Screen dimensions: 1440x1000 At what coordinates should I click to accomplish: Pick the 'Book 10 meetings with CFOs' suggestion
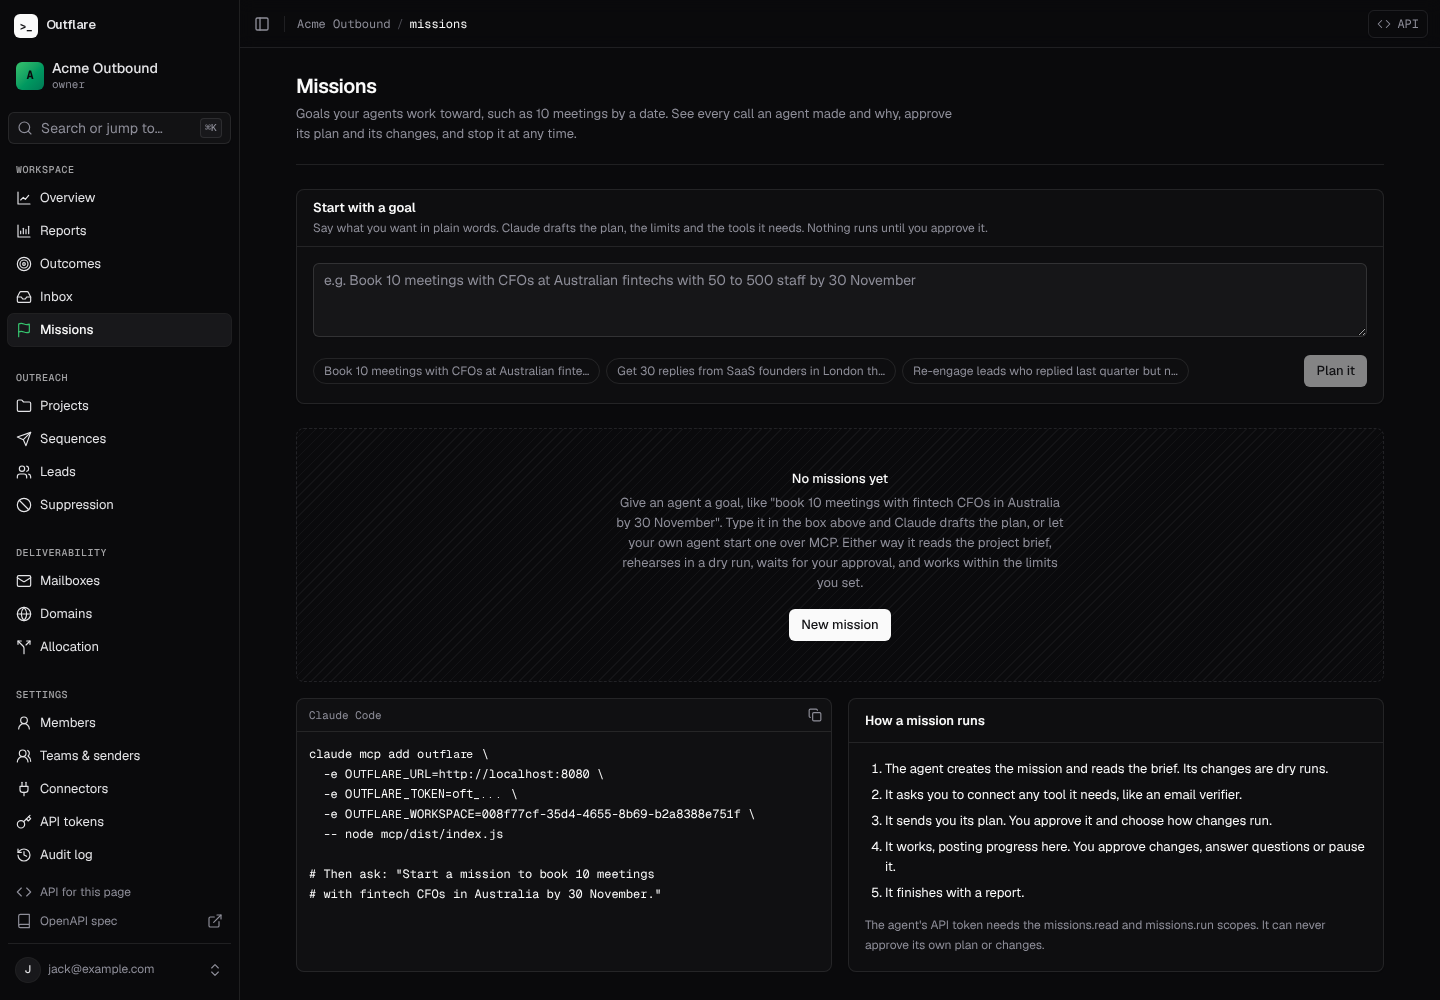click(456, 371)
